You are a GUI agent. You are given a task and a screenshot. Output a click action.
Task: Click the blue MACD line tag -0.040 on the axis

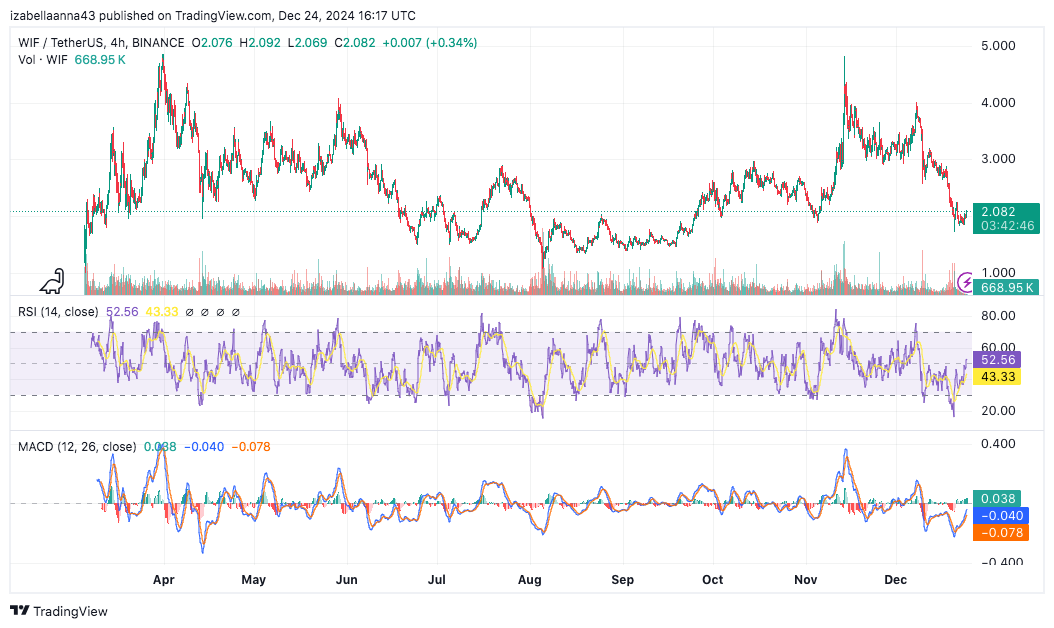(x=1002, y=516)
